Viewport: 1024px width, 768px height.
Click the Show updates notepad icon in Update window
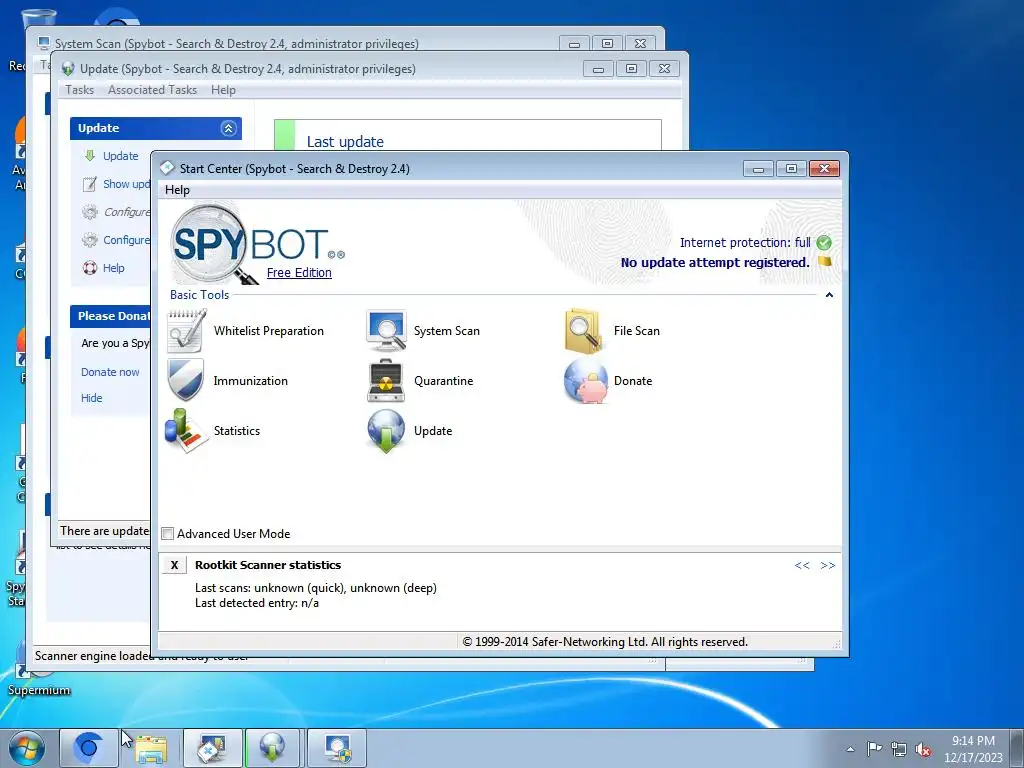point(89,184)
